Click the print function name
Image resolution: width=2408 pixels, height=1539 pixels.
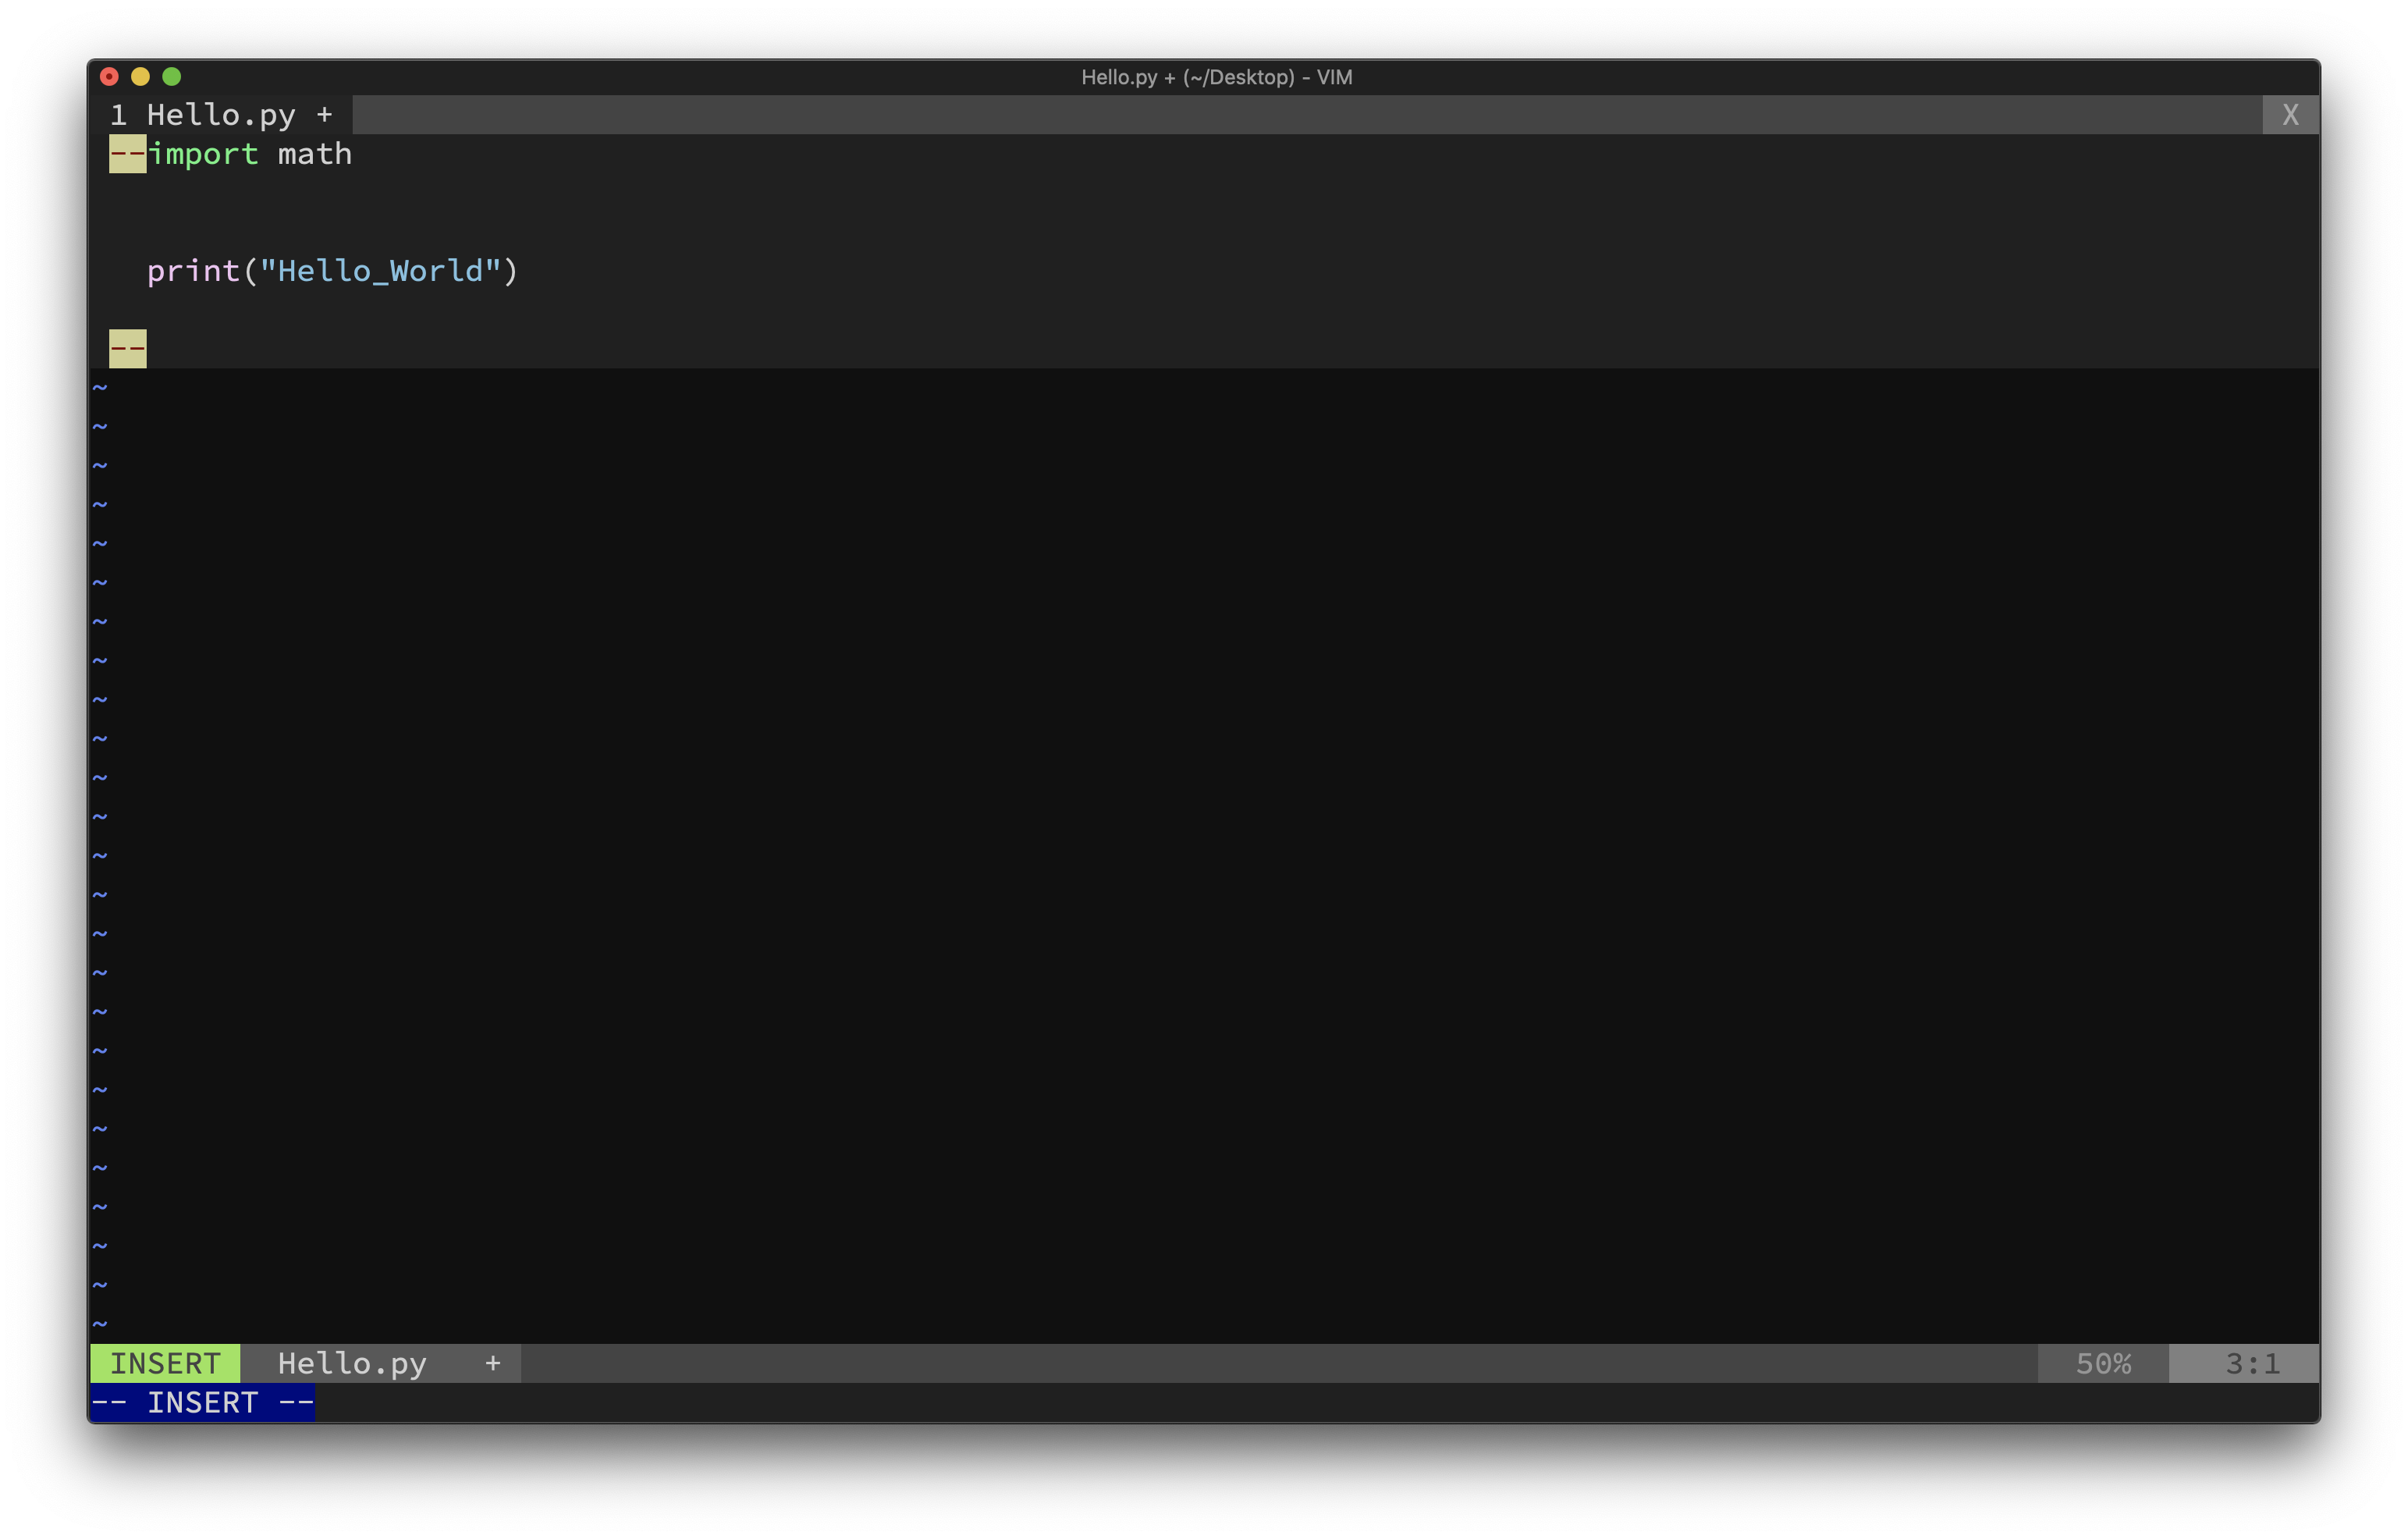(193, 271)
